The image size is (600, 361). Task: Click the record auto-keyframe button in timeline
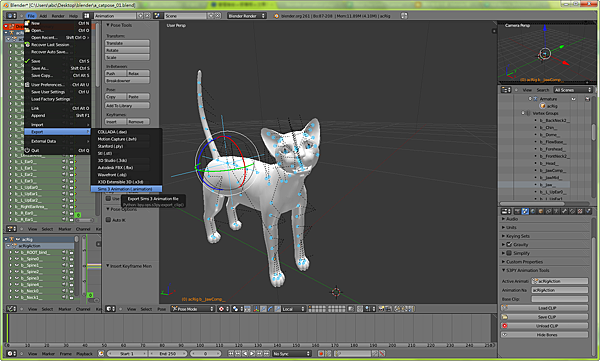321,353
